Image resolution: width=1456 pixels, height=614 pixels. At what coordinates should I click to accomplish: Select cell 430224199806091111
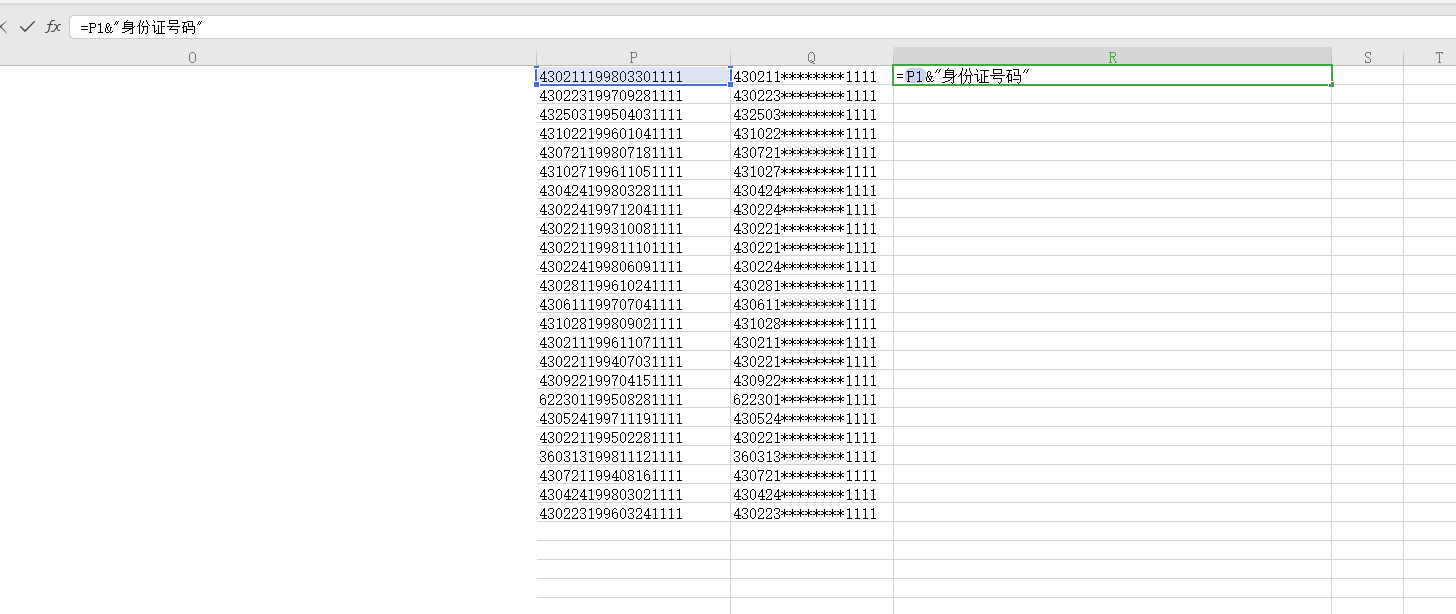[x=633, y=266]
